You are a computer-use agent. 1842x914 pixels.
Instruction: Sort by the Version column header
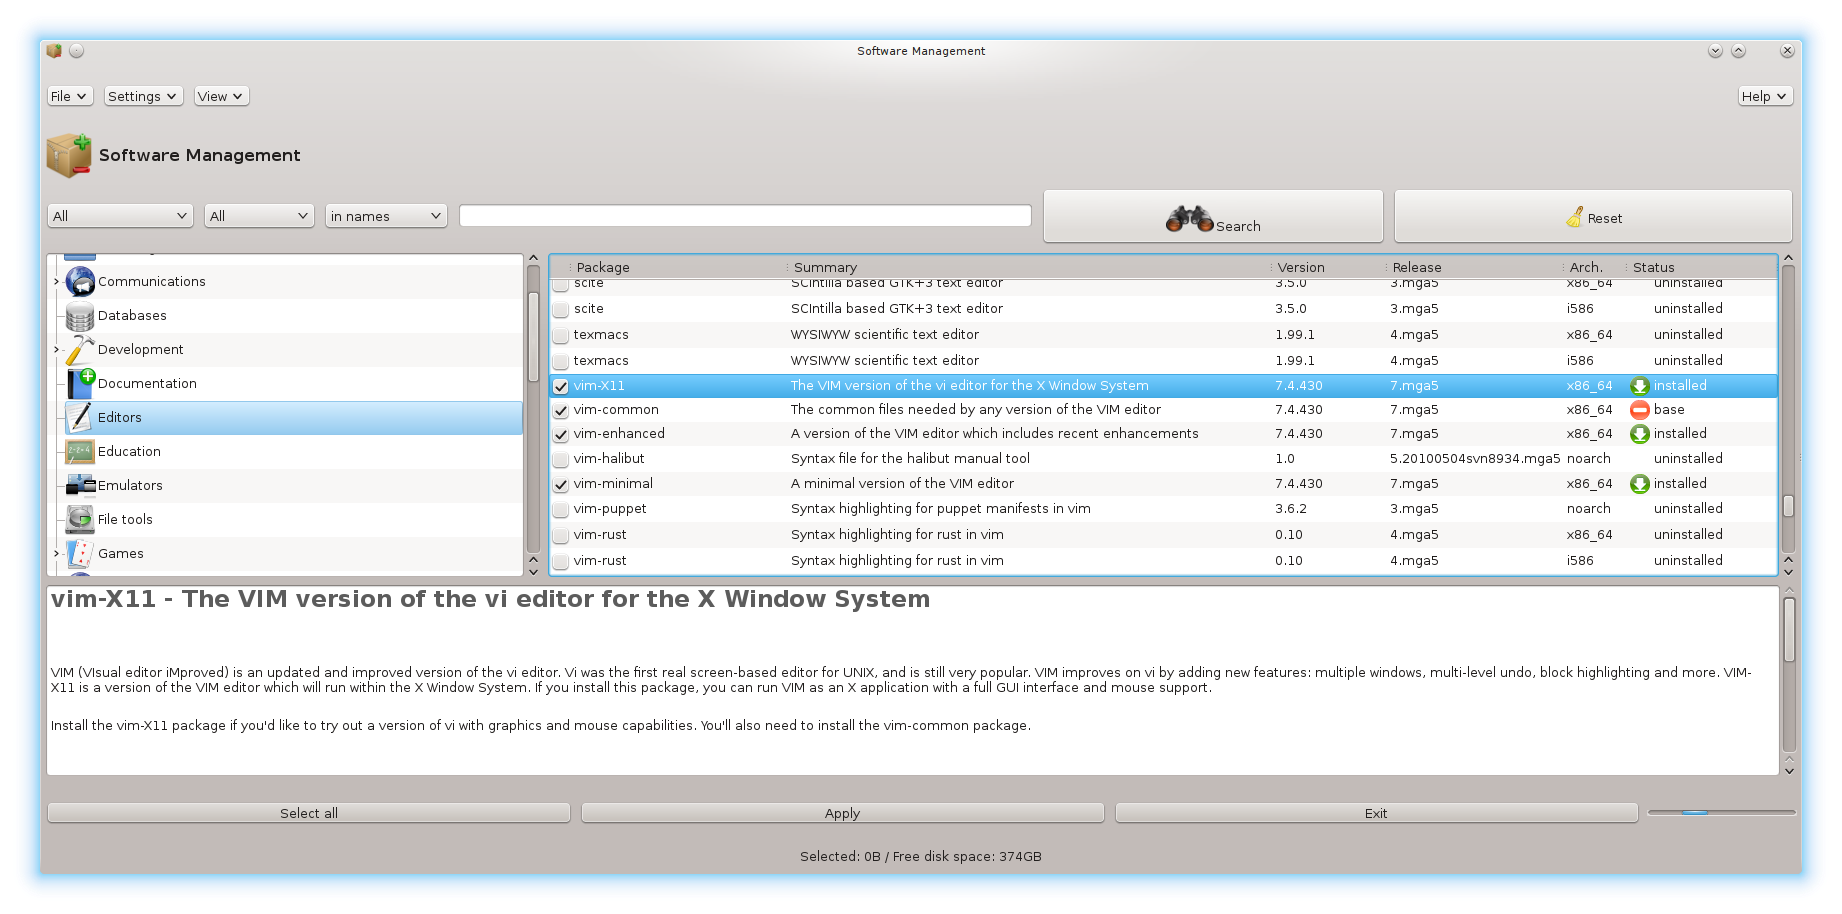1328,267
